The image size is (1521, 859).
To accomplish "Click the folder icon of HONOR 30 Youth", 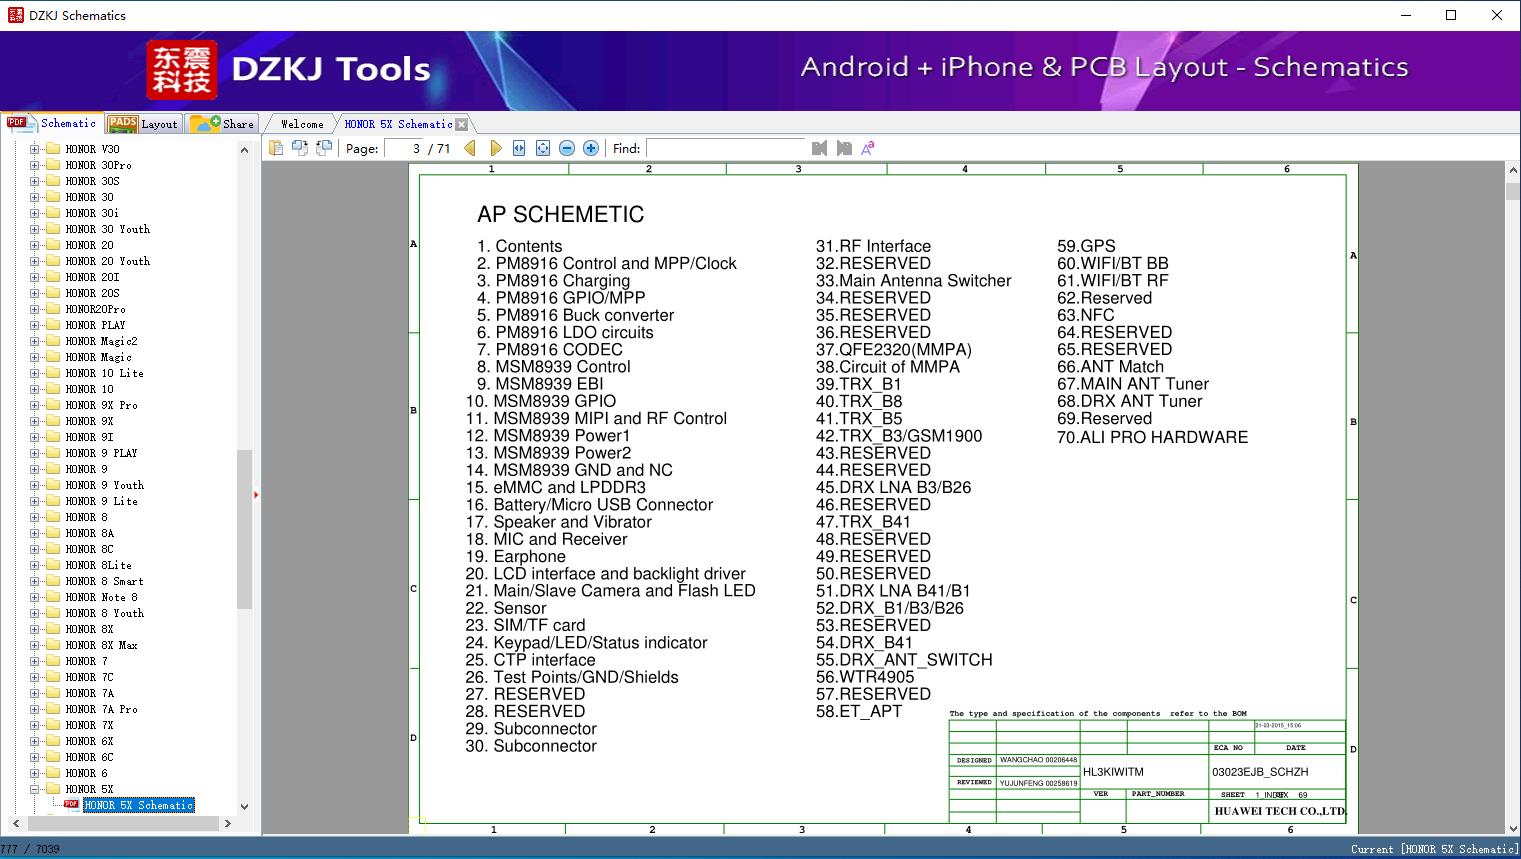I will tap(53, 229).
